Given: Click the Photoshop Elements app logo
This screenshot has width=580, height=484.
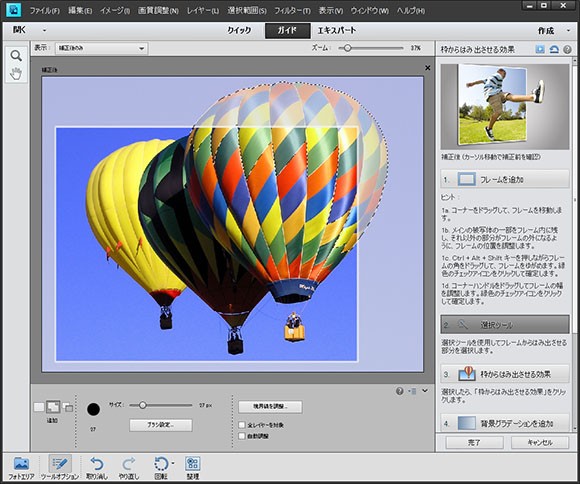Looking at the screenshot, I should point(14,10).
